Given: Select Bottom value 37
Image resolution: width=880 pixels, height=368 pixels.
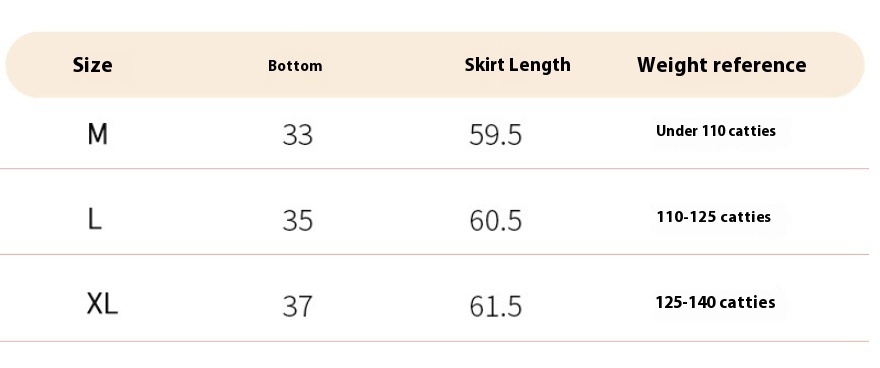Looking at the screenshot, I should click(297, 306).
